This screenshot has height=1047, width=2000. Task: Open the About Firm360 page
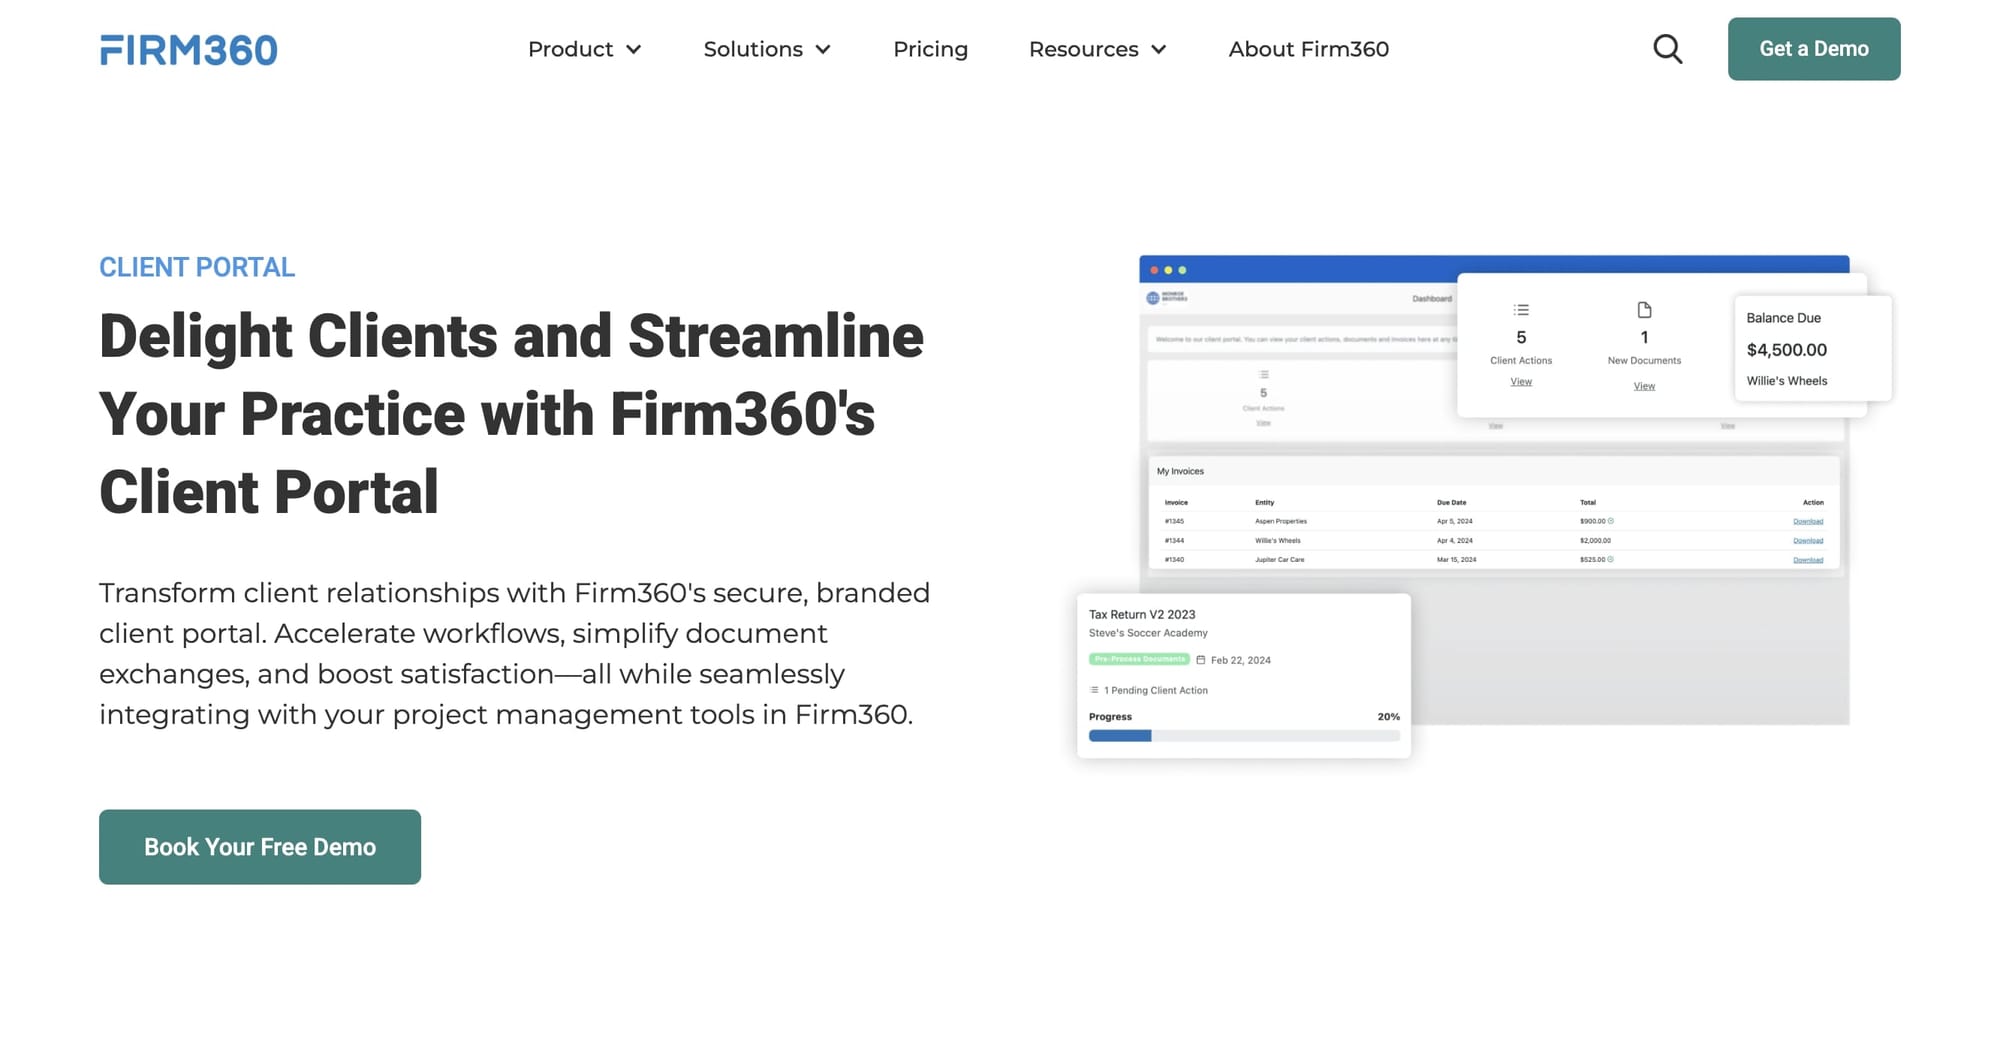point(1308,49)
